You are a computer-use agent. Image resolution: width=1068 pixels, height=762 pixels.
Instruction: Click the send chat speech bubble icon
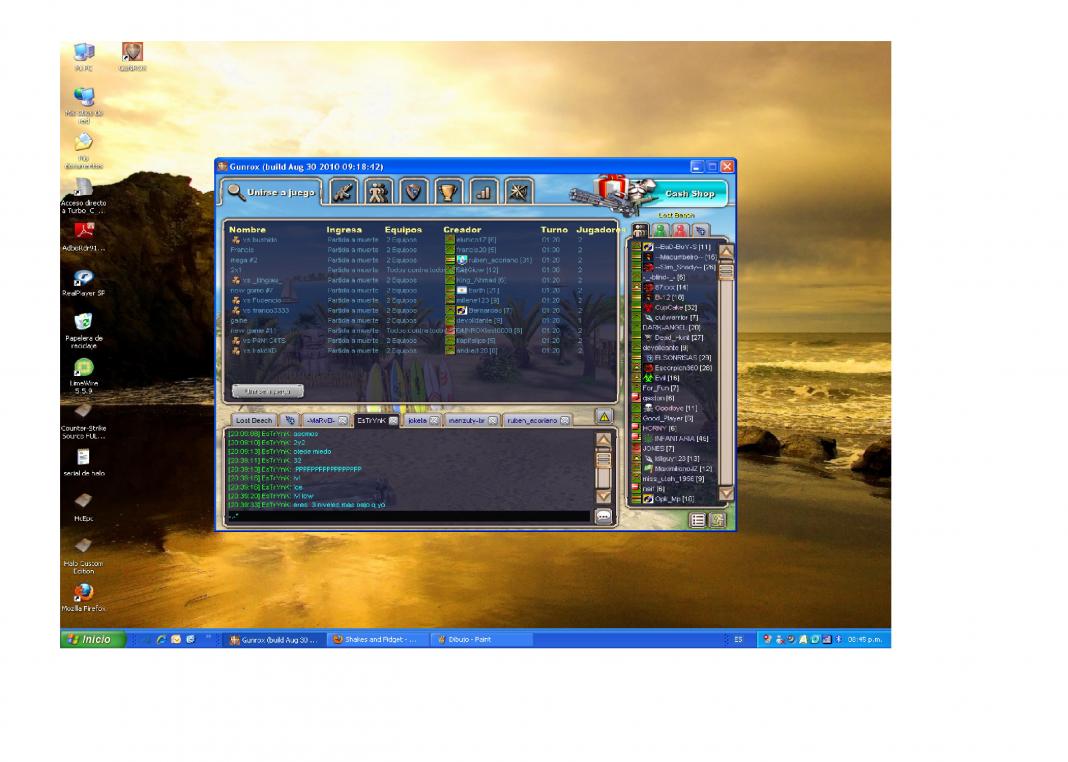pyautogui.click(x=604, y=516)
